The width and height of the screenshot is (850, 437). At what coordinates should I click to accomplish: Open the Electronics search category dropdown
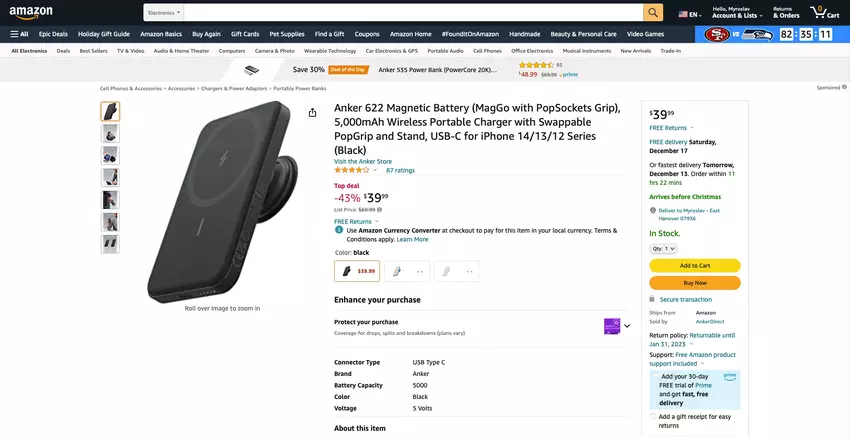pyautogui.click(x=164, y=13)
